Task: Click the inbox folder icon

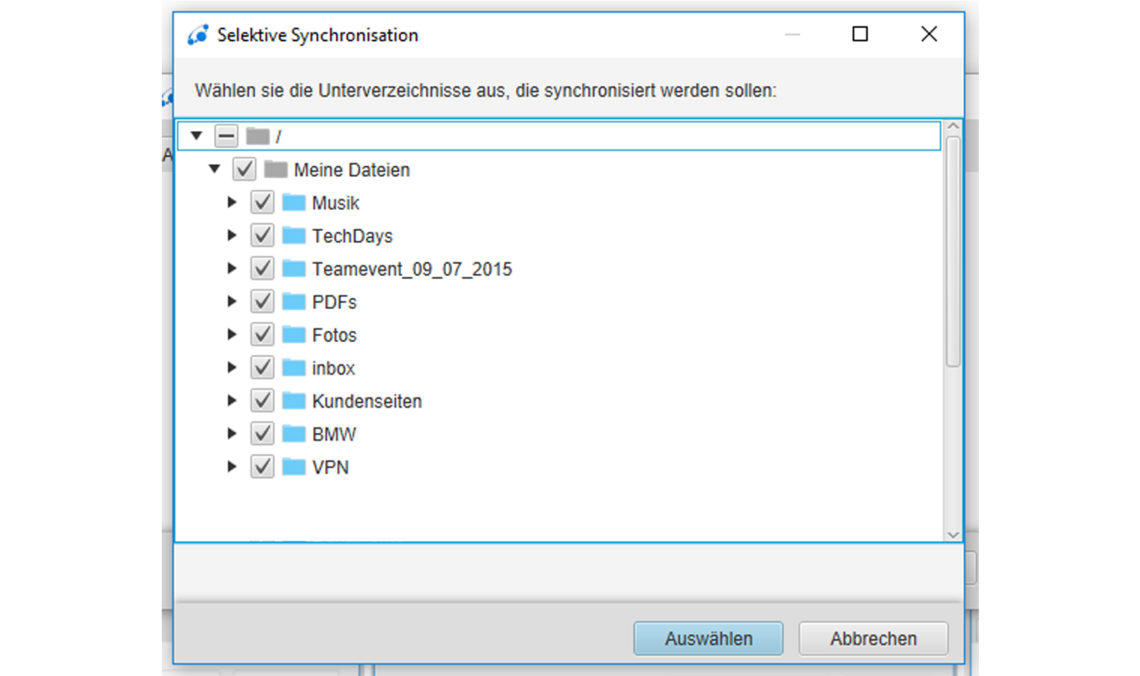Action: tap(294, 367)
